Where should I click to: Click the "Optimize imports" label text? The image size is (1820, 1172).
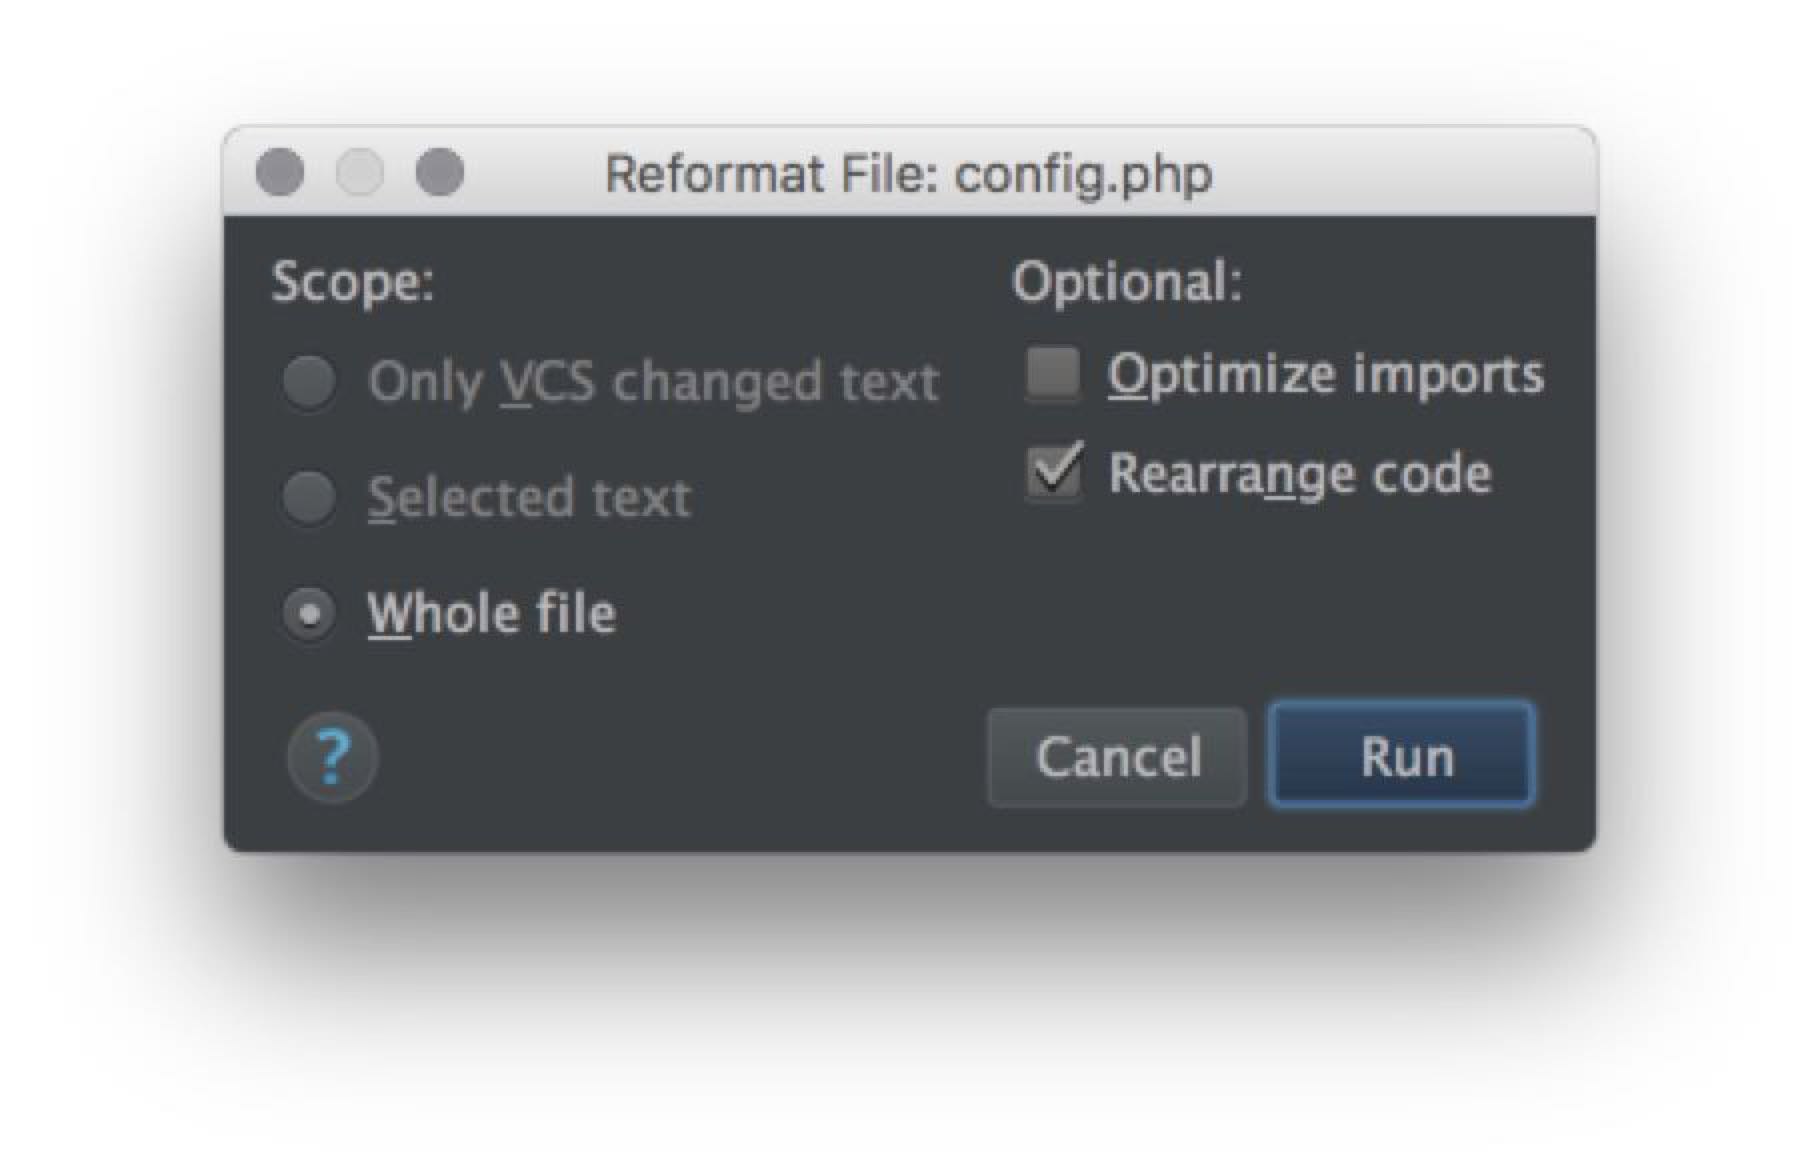point(1325,375)
